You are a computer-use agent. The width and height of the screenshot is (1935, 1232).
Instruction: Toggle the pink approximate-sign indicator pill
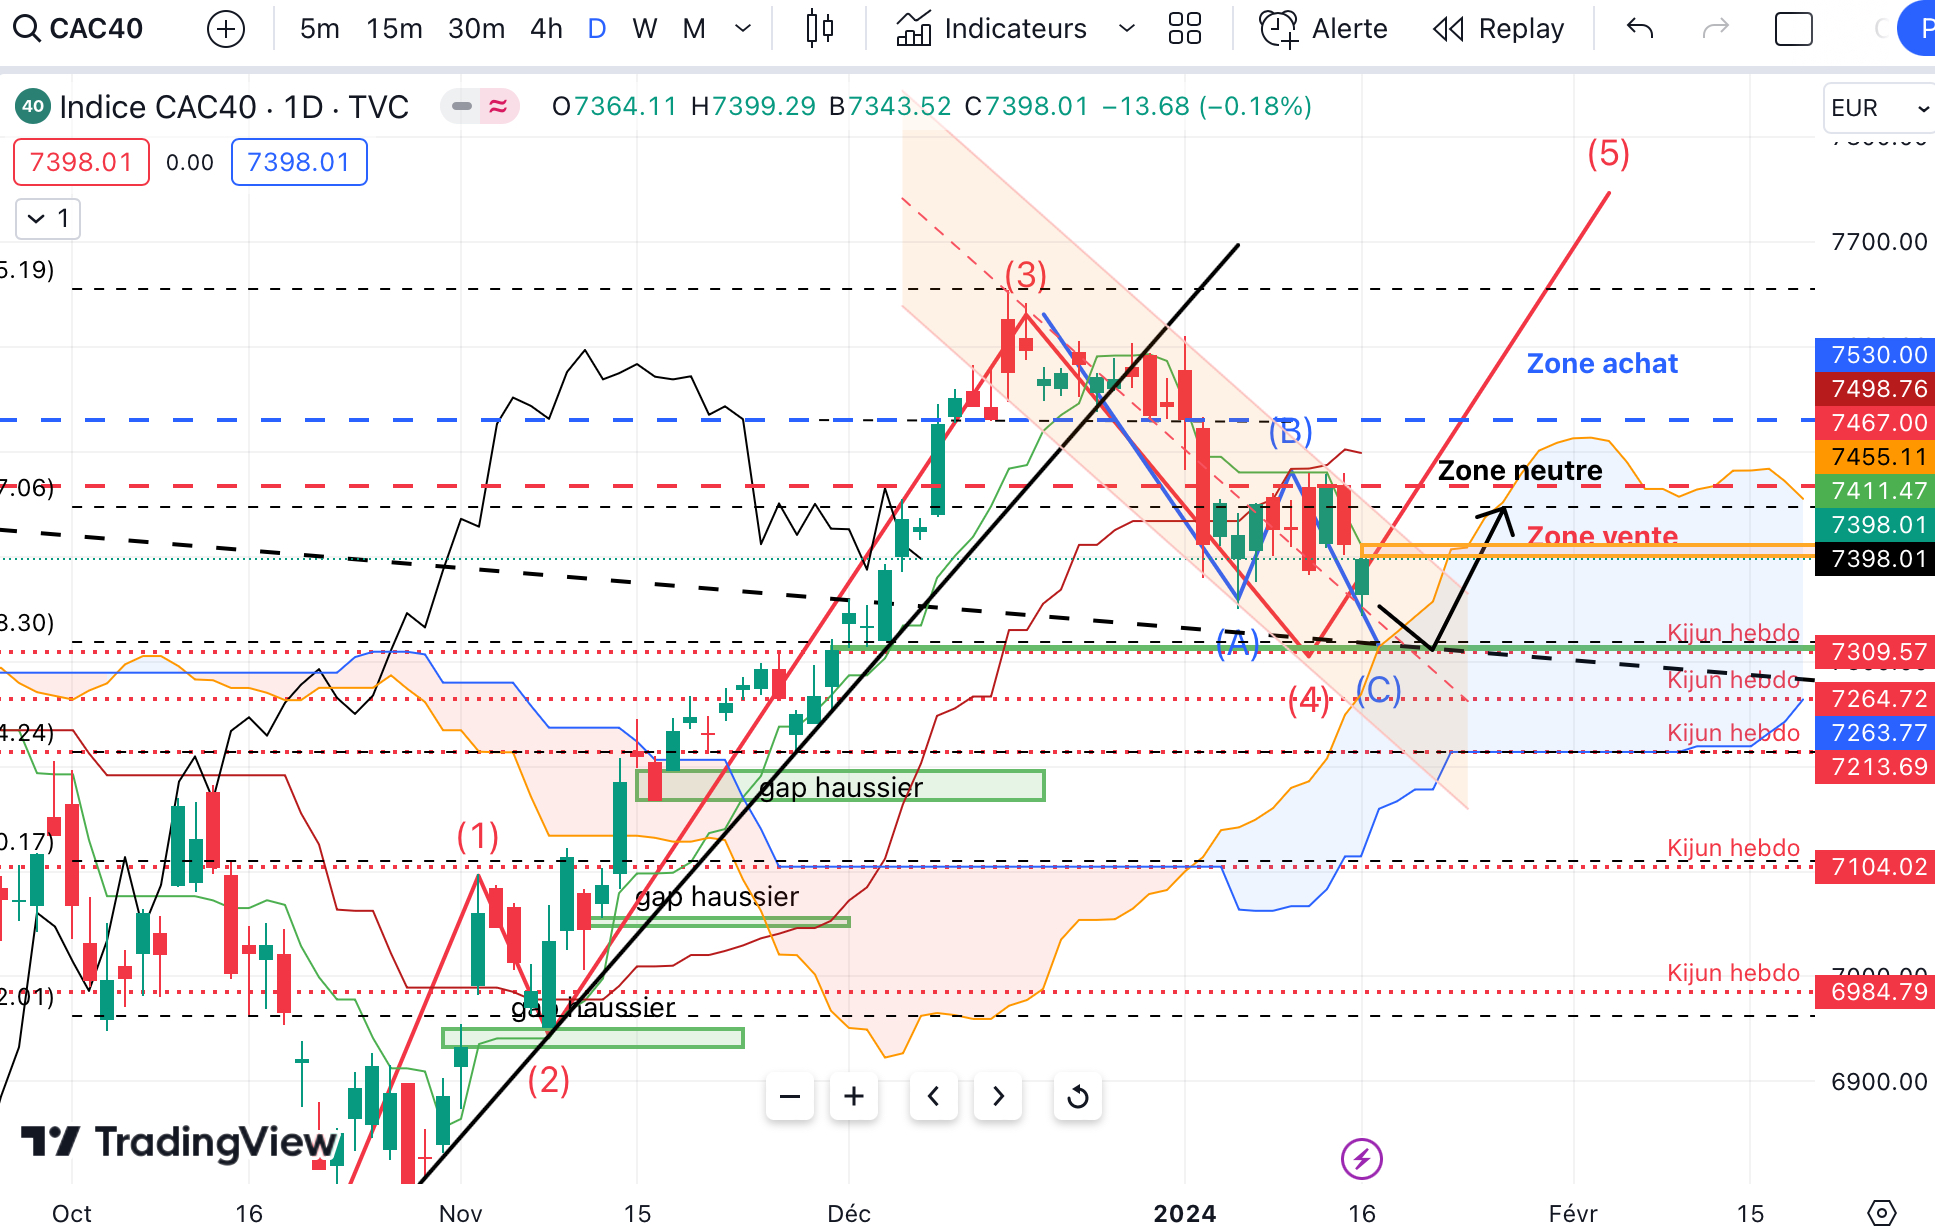[498, 106]
